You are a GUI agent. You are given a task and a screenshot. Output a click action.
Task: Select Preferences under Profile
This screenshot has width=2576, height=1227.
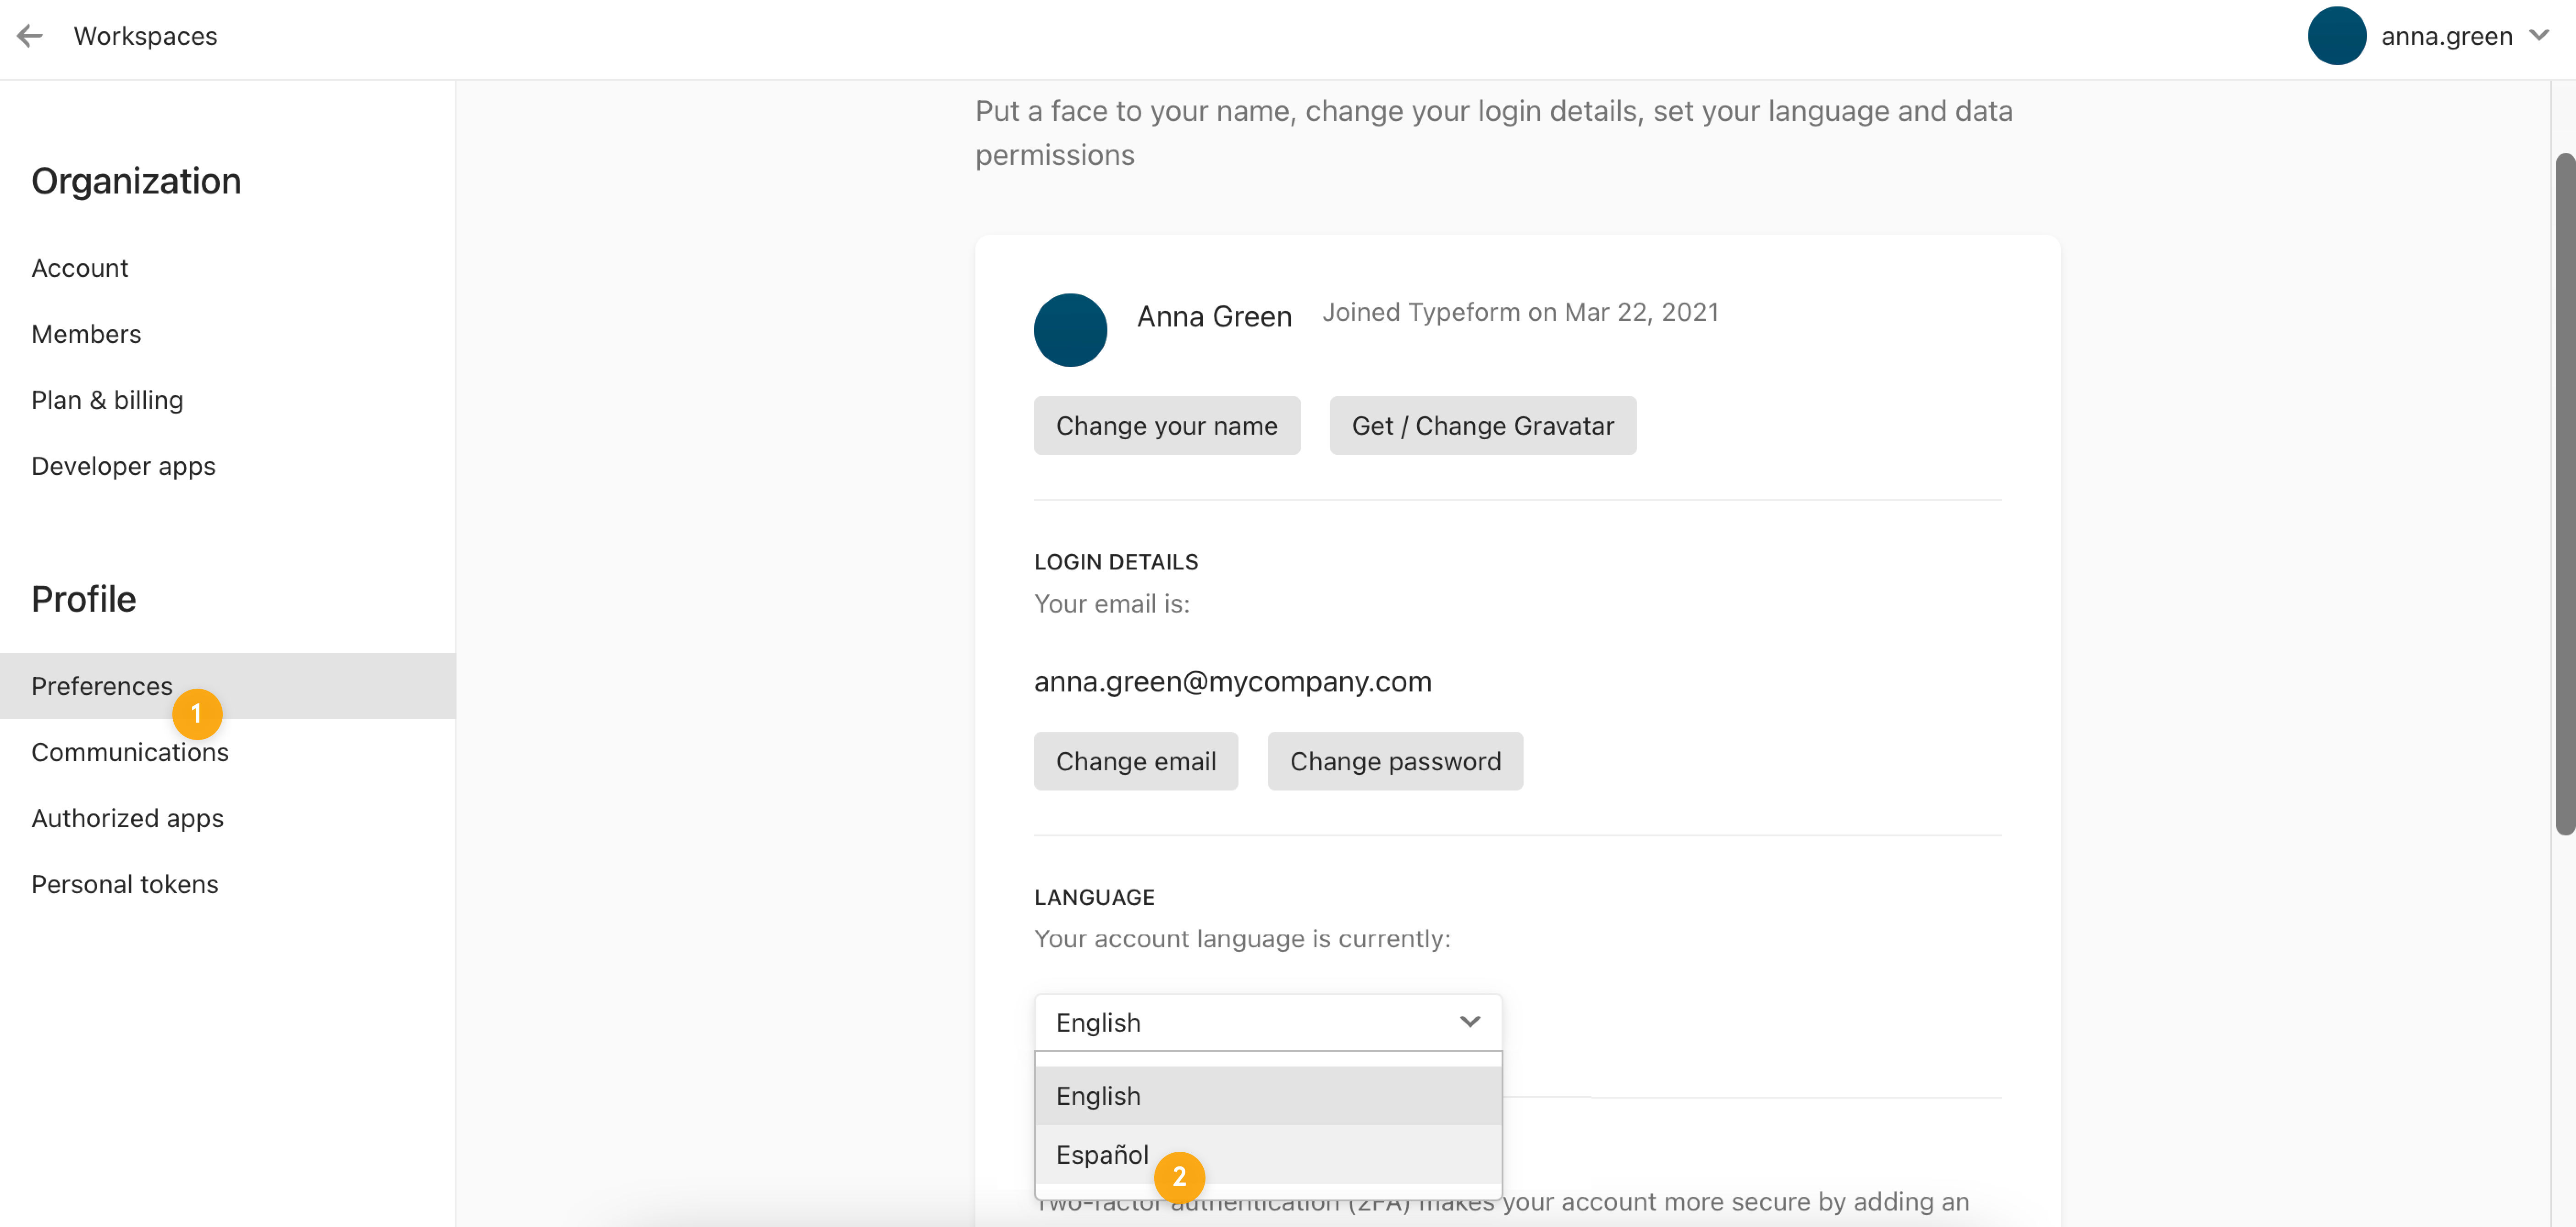(228, 686)
